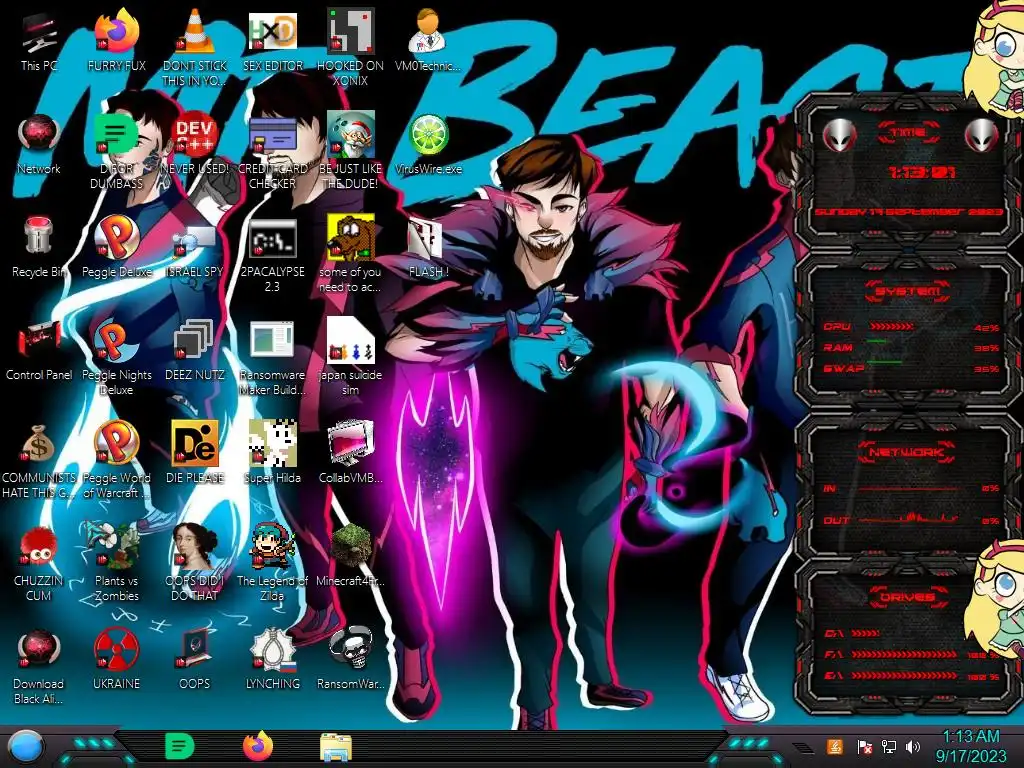Click the volume speaker tray icon
The width and height of the screenshot is (1024, 768).
point(913,746)
